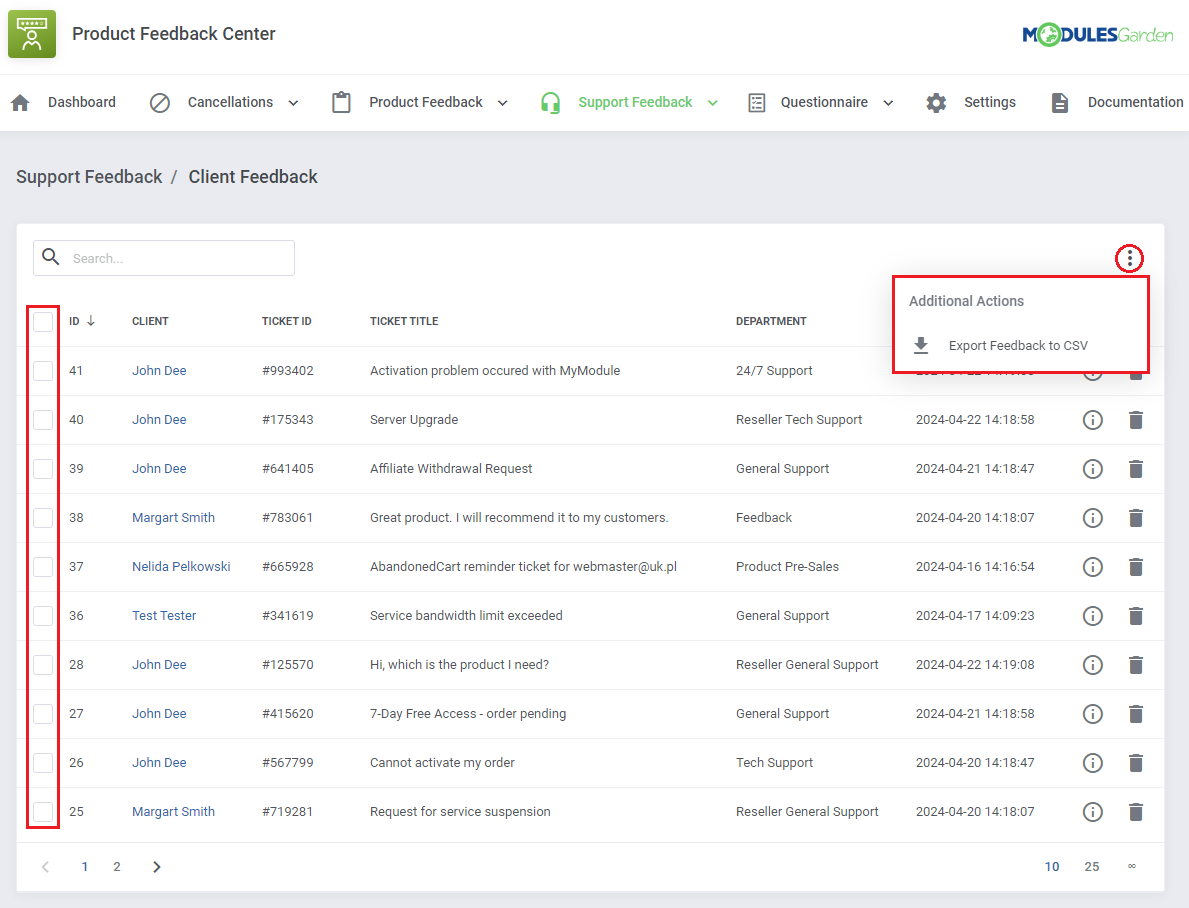Delete feedback row with ticket #567799
The image size is (1189, 908).
[x=1136, y=762]
